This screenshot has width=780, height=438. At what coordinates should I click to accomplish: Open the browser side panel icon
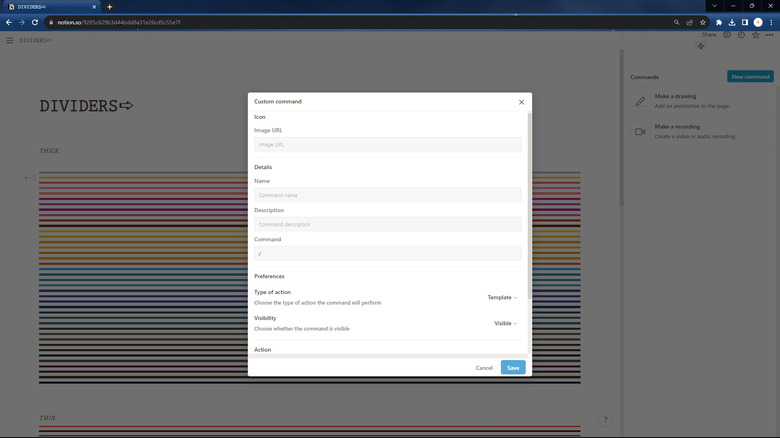(x=745, y=22)
